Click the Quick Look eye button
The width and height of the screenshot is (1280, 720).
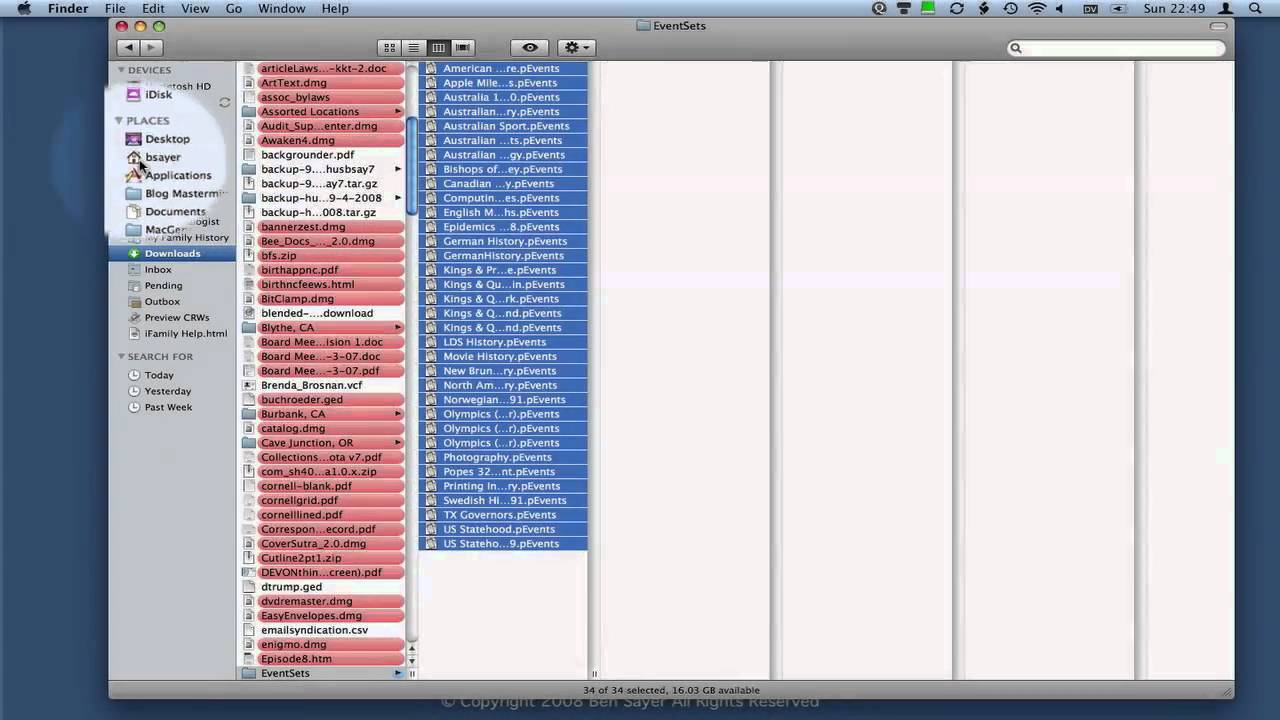pos(530,47)
